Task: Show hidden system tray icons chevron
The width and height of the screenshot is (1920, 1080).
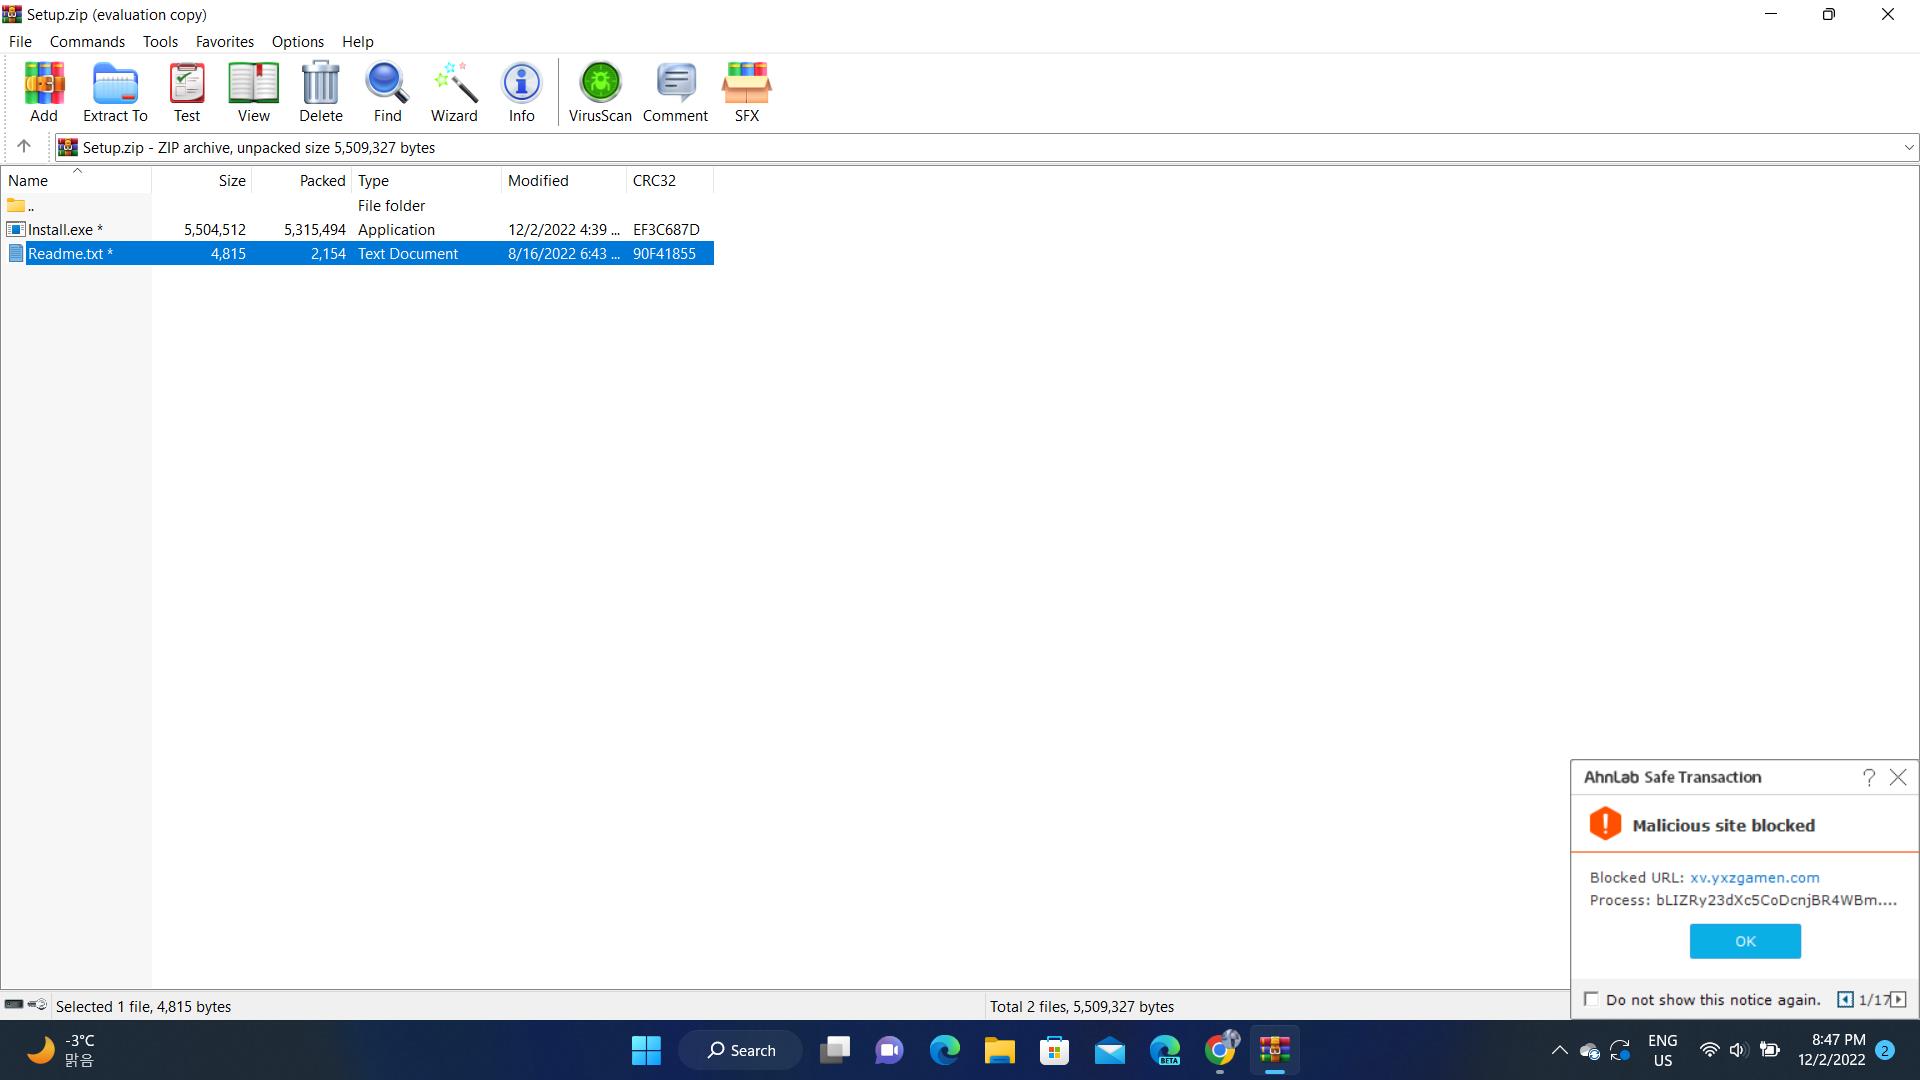Action: 1559,1050
